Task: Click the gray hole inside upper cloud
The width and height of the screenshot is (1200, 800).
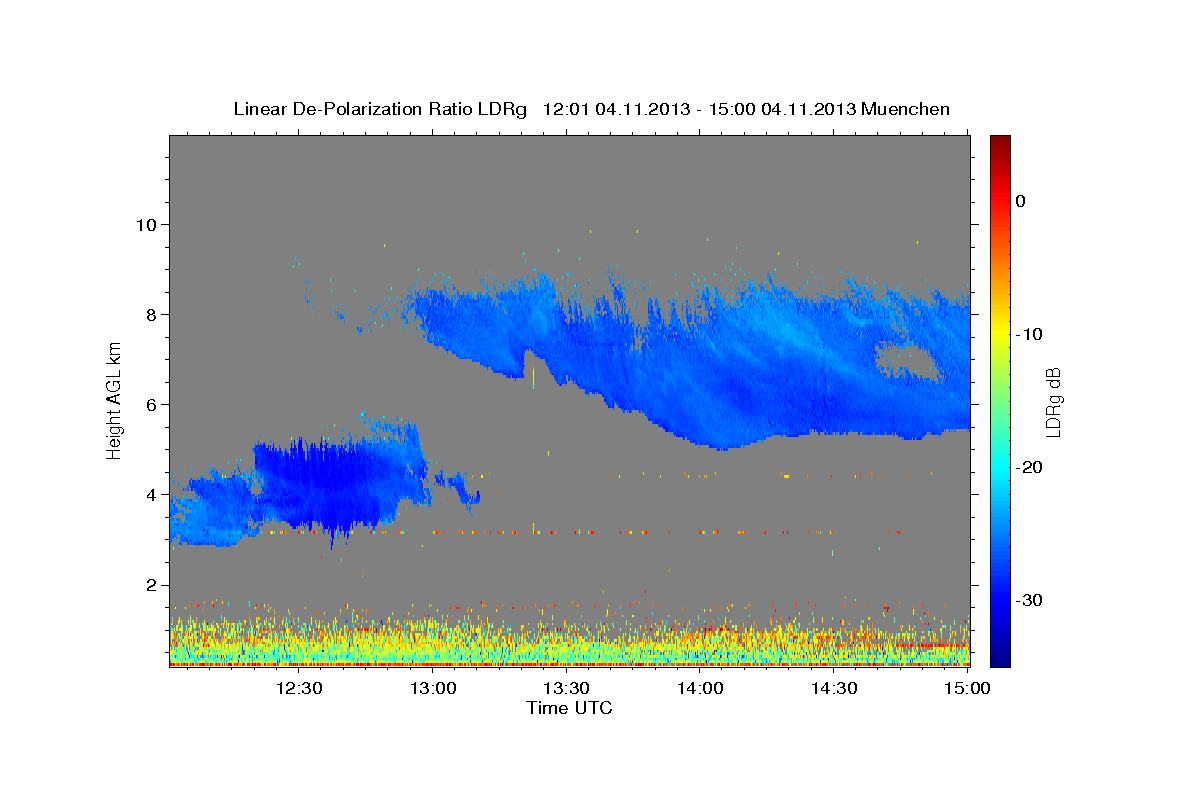Action: coord(908,361)
